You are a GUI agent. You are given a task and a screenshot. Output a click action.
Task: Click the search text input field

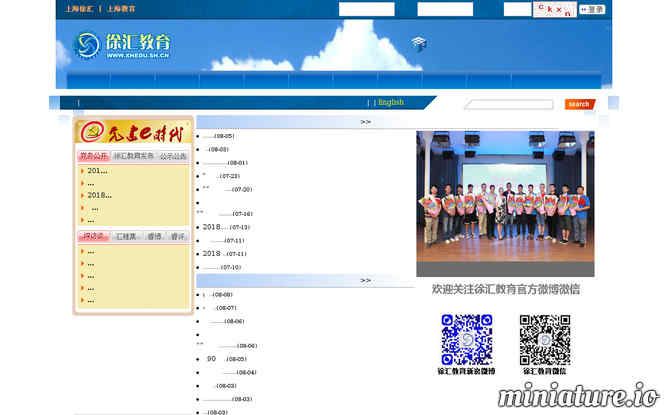[x=508, y=104]
